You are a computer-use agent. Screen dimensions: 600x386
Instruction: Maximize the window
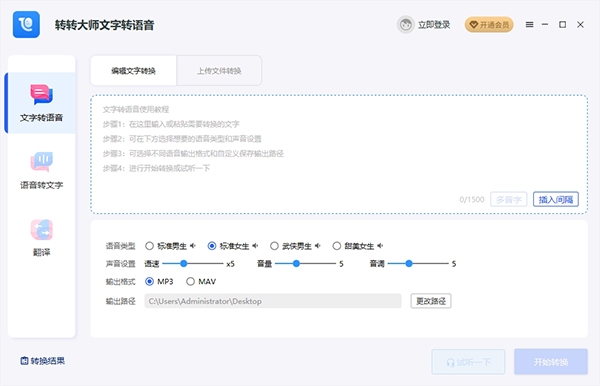coord(562,24)
